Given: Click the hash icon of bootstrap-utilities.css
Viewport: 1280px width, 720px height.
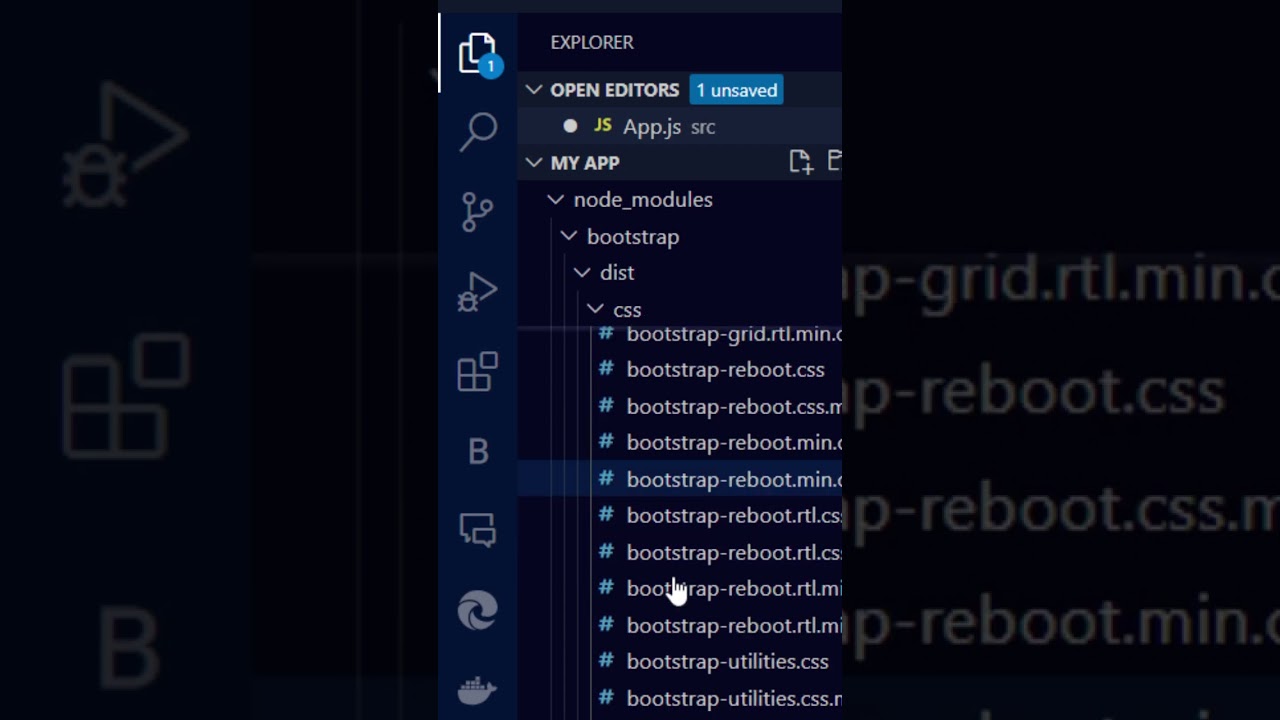Looking at the screenshot, I should 606,661.
